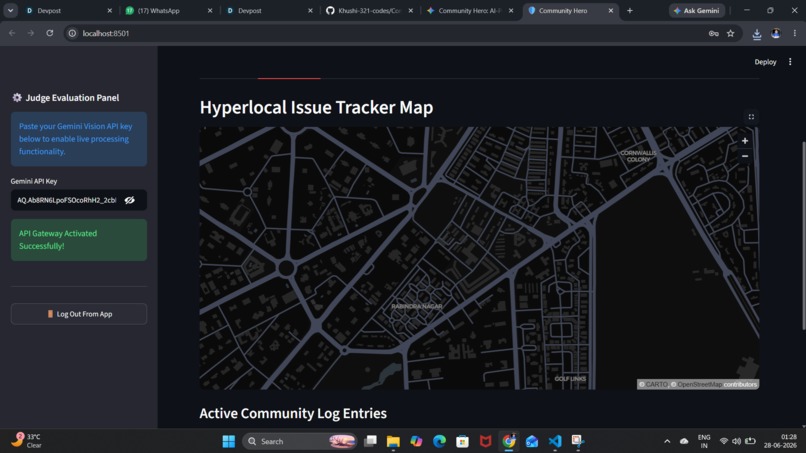Zoom in on the issue tracker map
The width and height of the screenshot is (806, 453).
tap(745, 141)
